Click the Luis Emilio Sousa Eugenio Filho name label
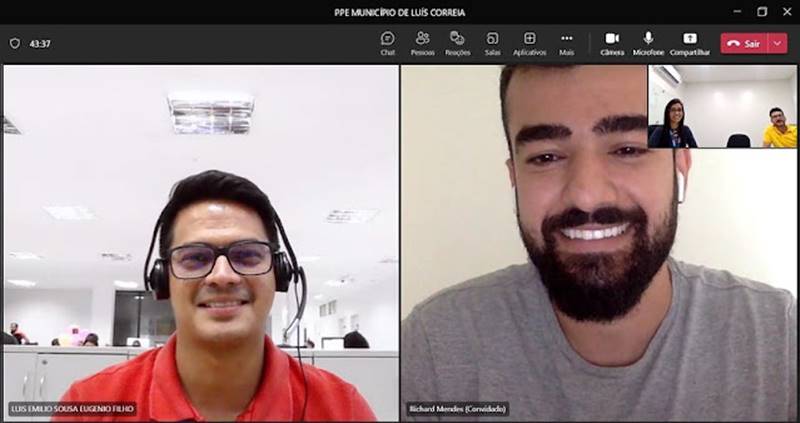This screenshot has height=423, width=800. [x=72, y=409]
